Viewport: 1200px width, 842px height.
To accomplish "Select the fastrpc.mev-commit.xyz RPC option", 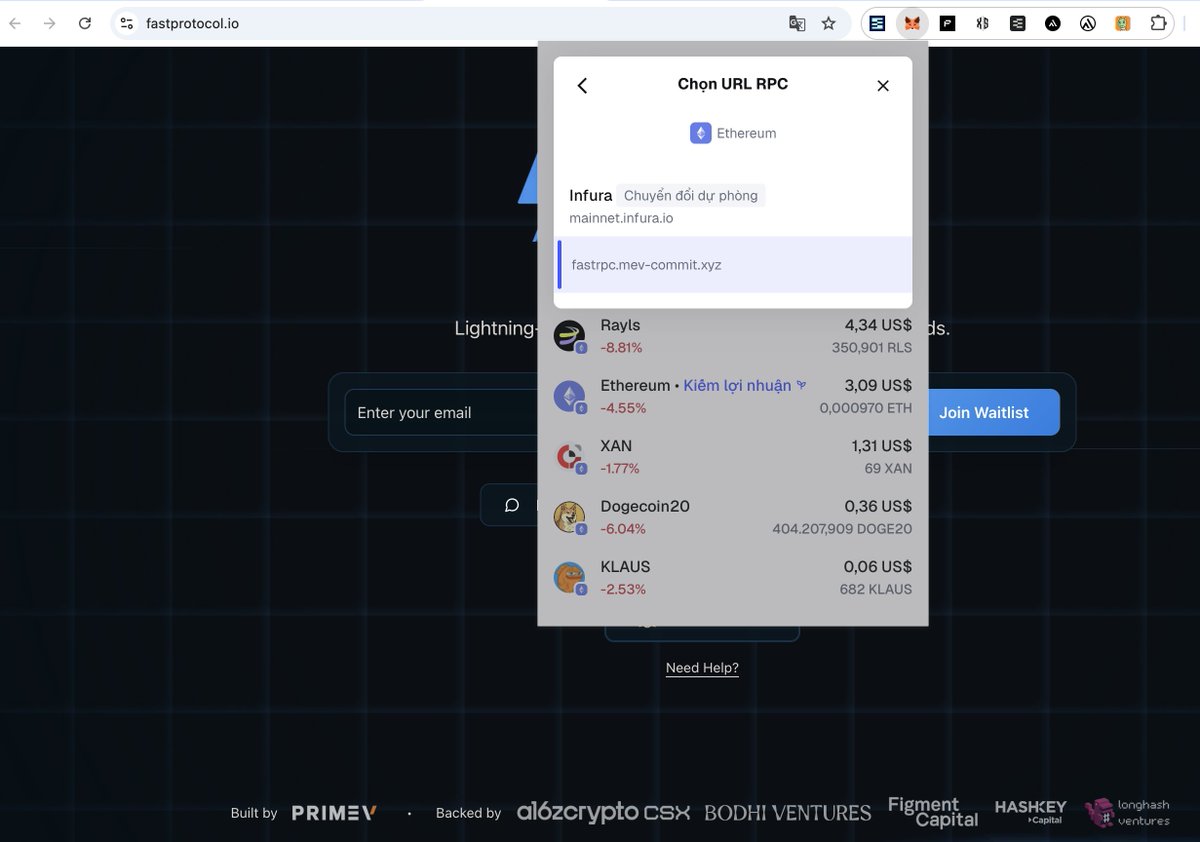I will click(733, 265).
